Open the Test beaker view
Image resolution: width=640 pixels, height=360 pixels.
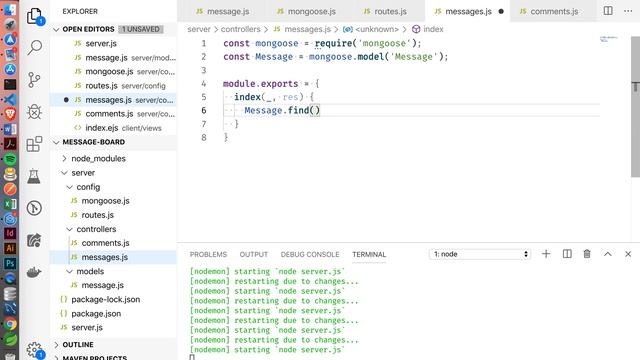pyautogui.click(x=34, y=176)
